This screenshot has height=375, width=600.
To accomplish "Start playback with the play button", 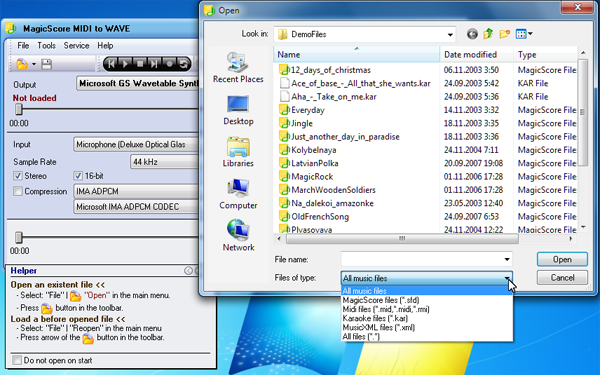I will coord(125,64).
